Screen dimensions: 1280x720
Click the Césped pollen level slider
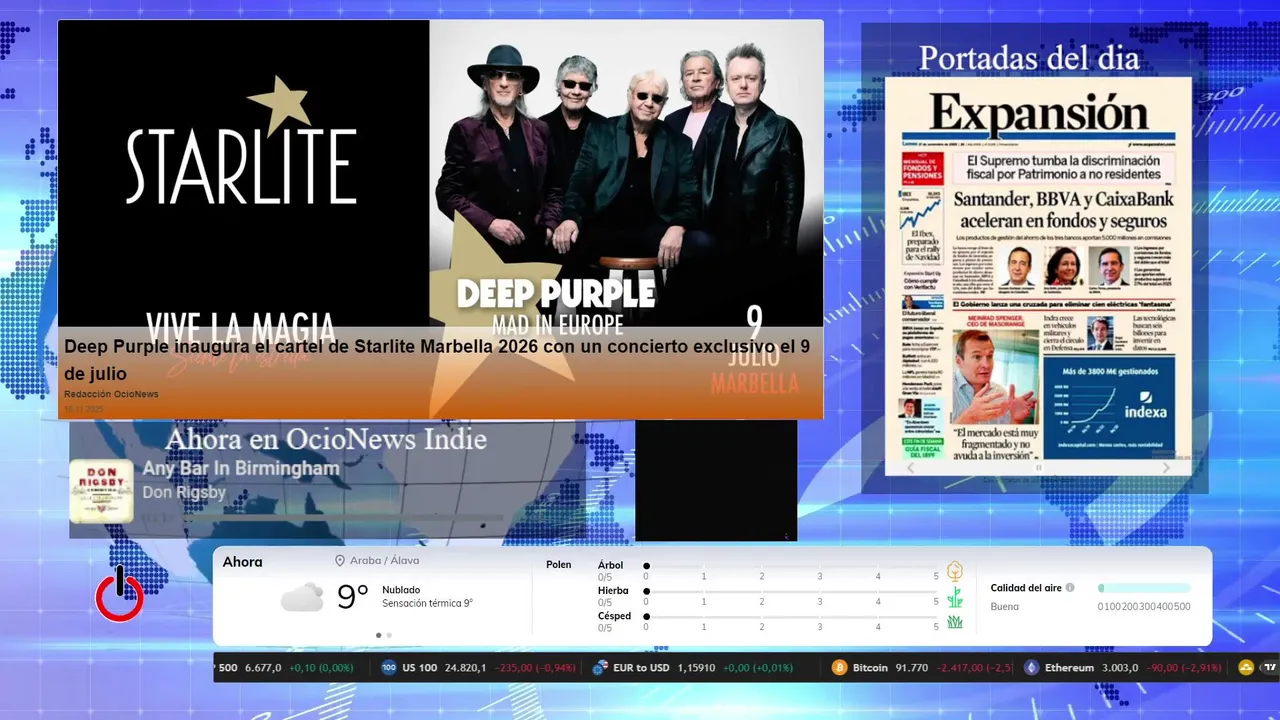click(x=791, y=618)
